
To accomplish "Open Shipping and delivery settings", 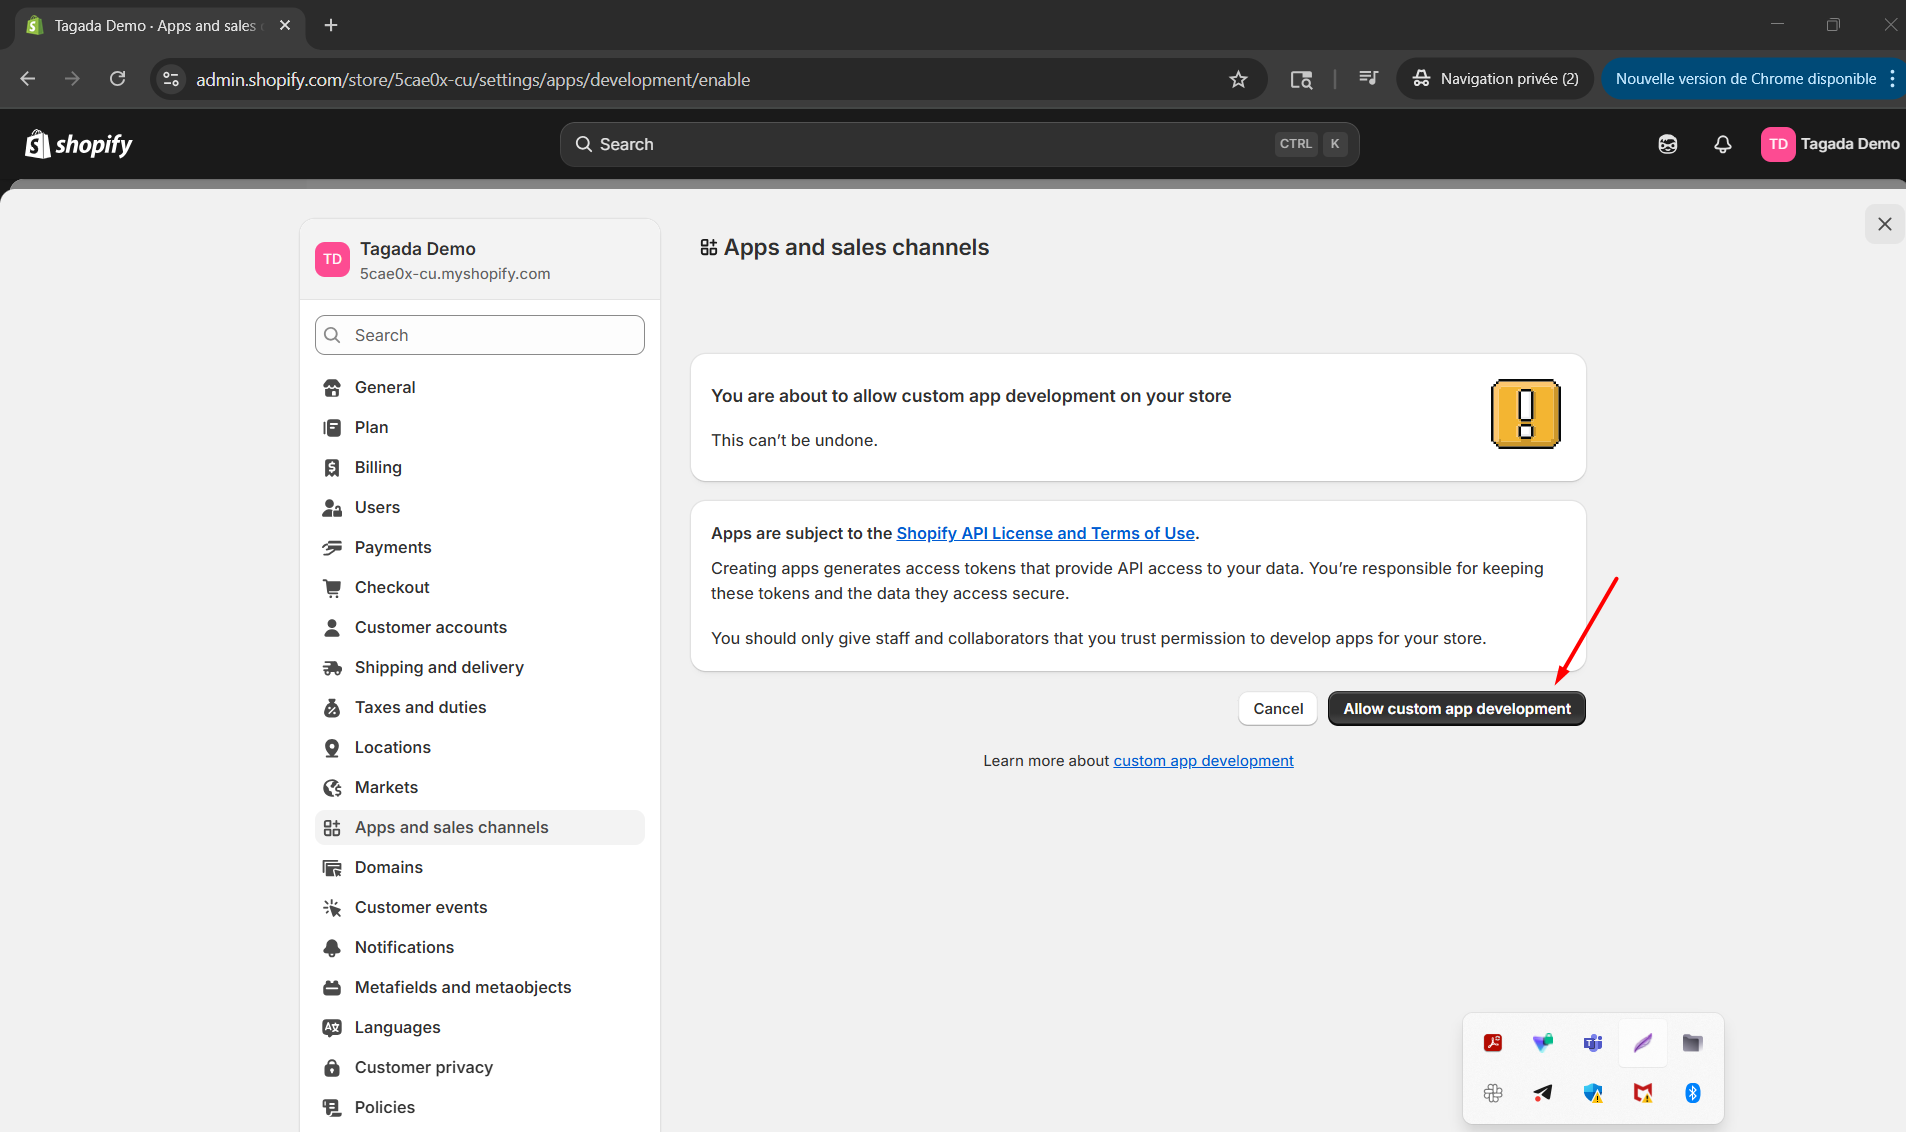I will point(439,667).
